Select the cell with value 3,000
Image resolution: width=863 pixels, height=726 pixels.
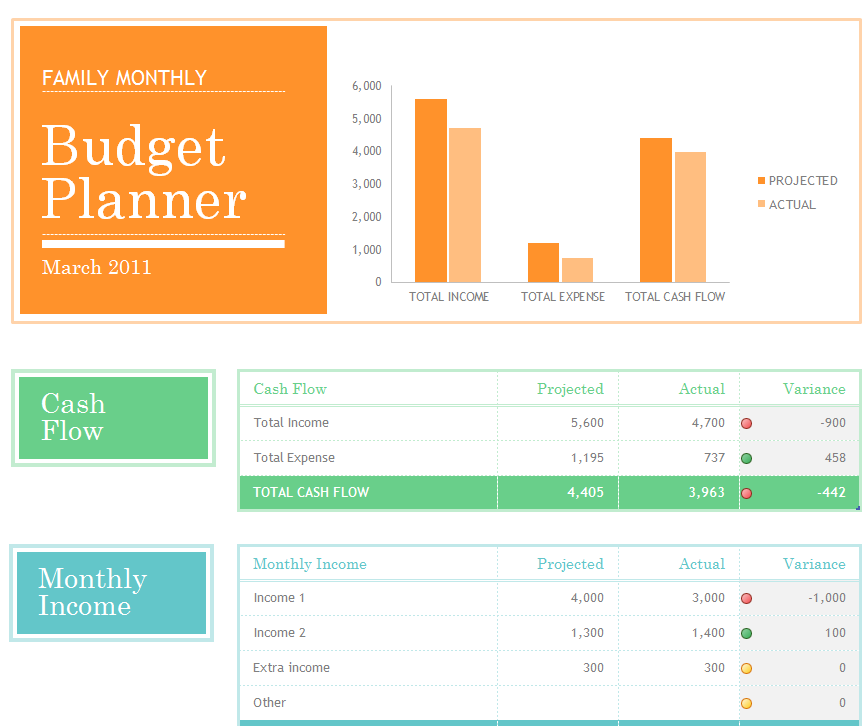679,598
